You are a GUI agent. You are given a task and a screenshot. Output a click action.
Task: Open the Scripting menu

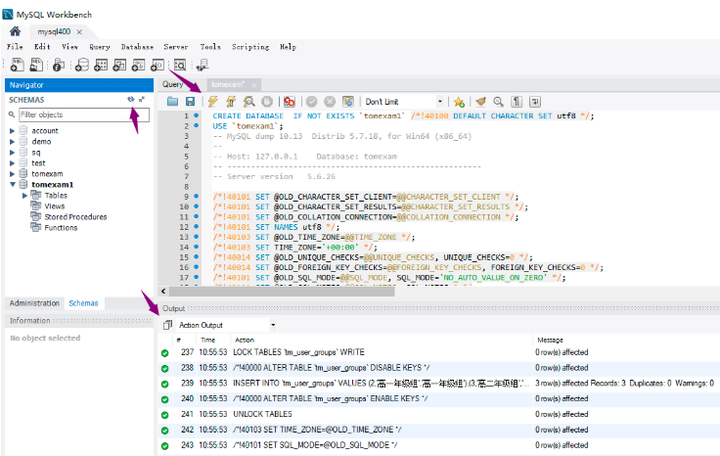click(x=250, y=47)
